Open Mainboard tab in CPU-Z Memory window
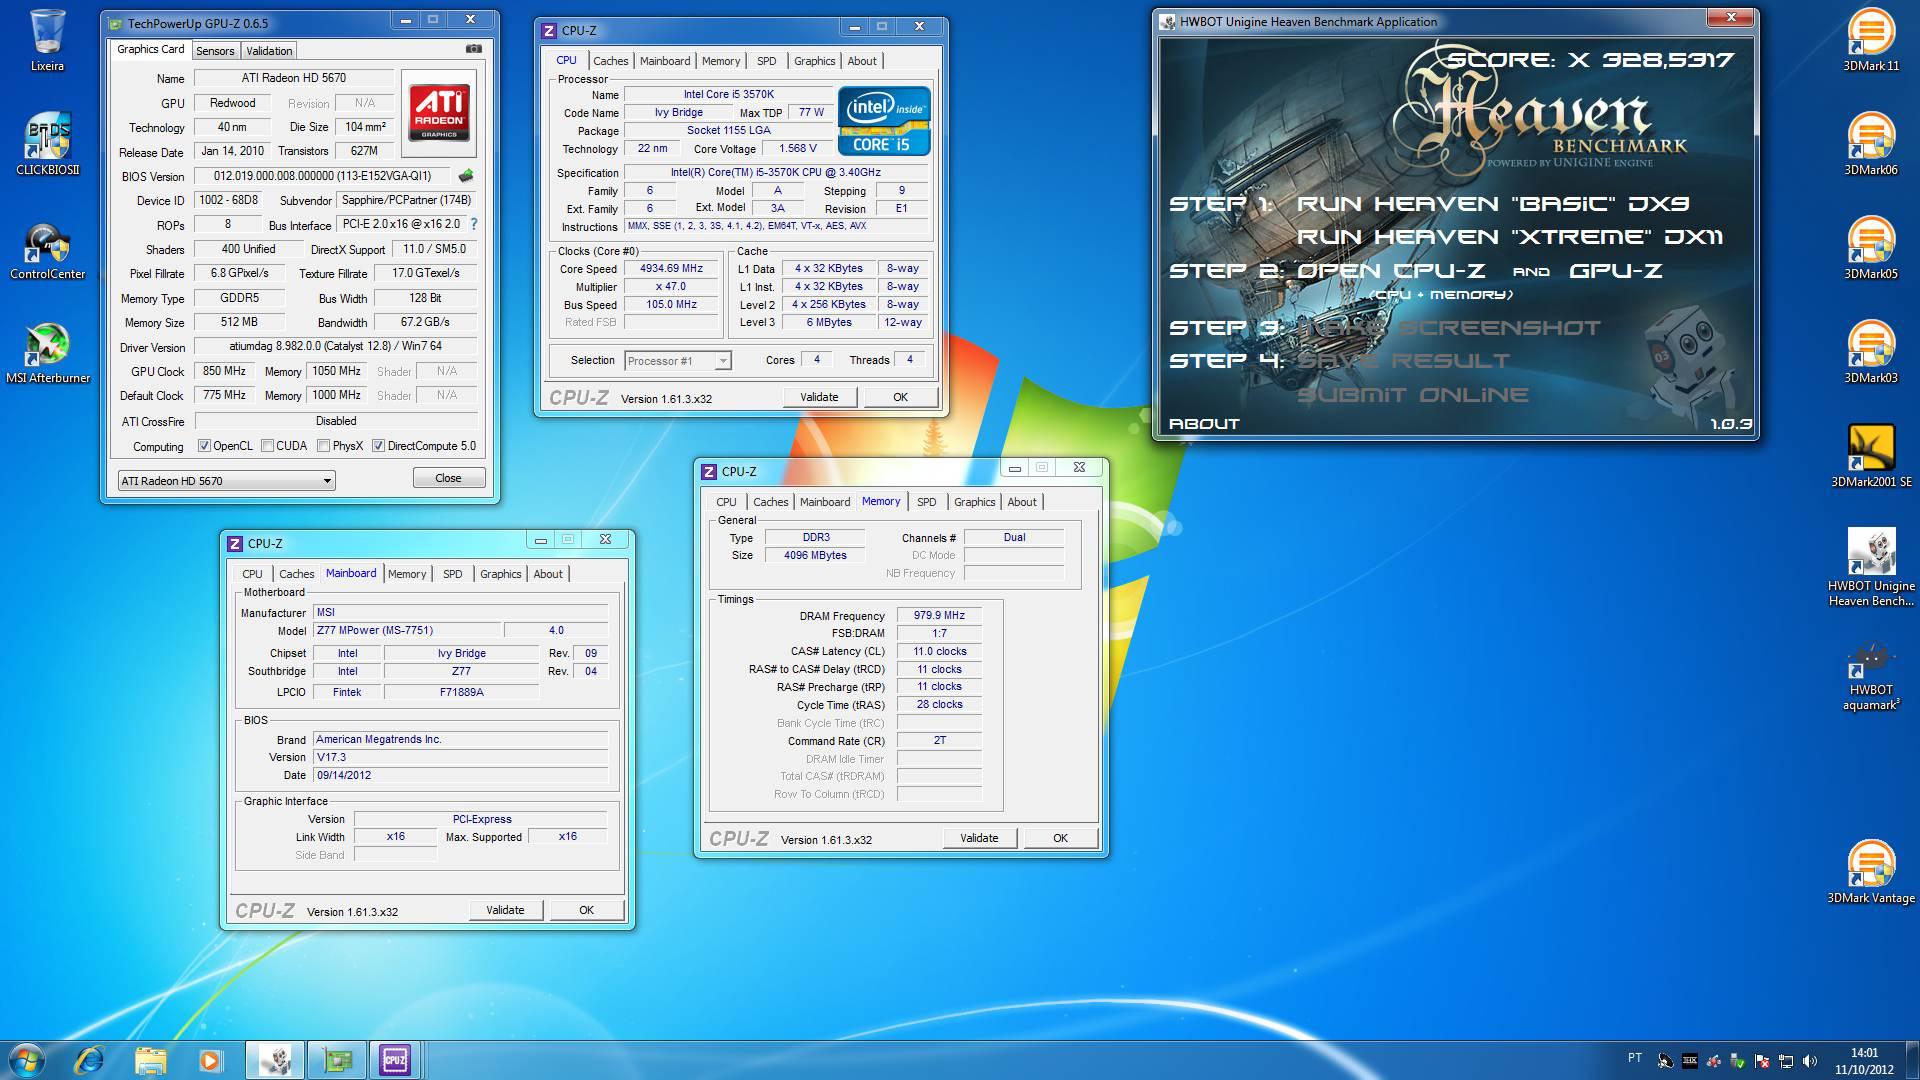The height and width of the screenshot is (1080, 1920). 825,502
